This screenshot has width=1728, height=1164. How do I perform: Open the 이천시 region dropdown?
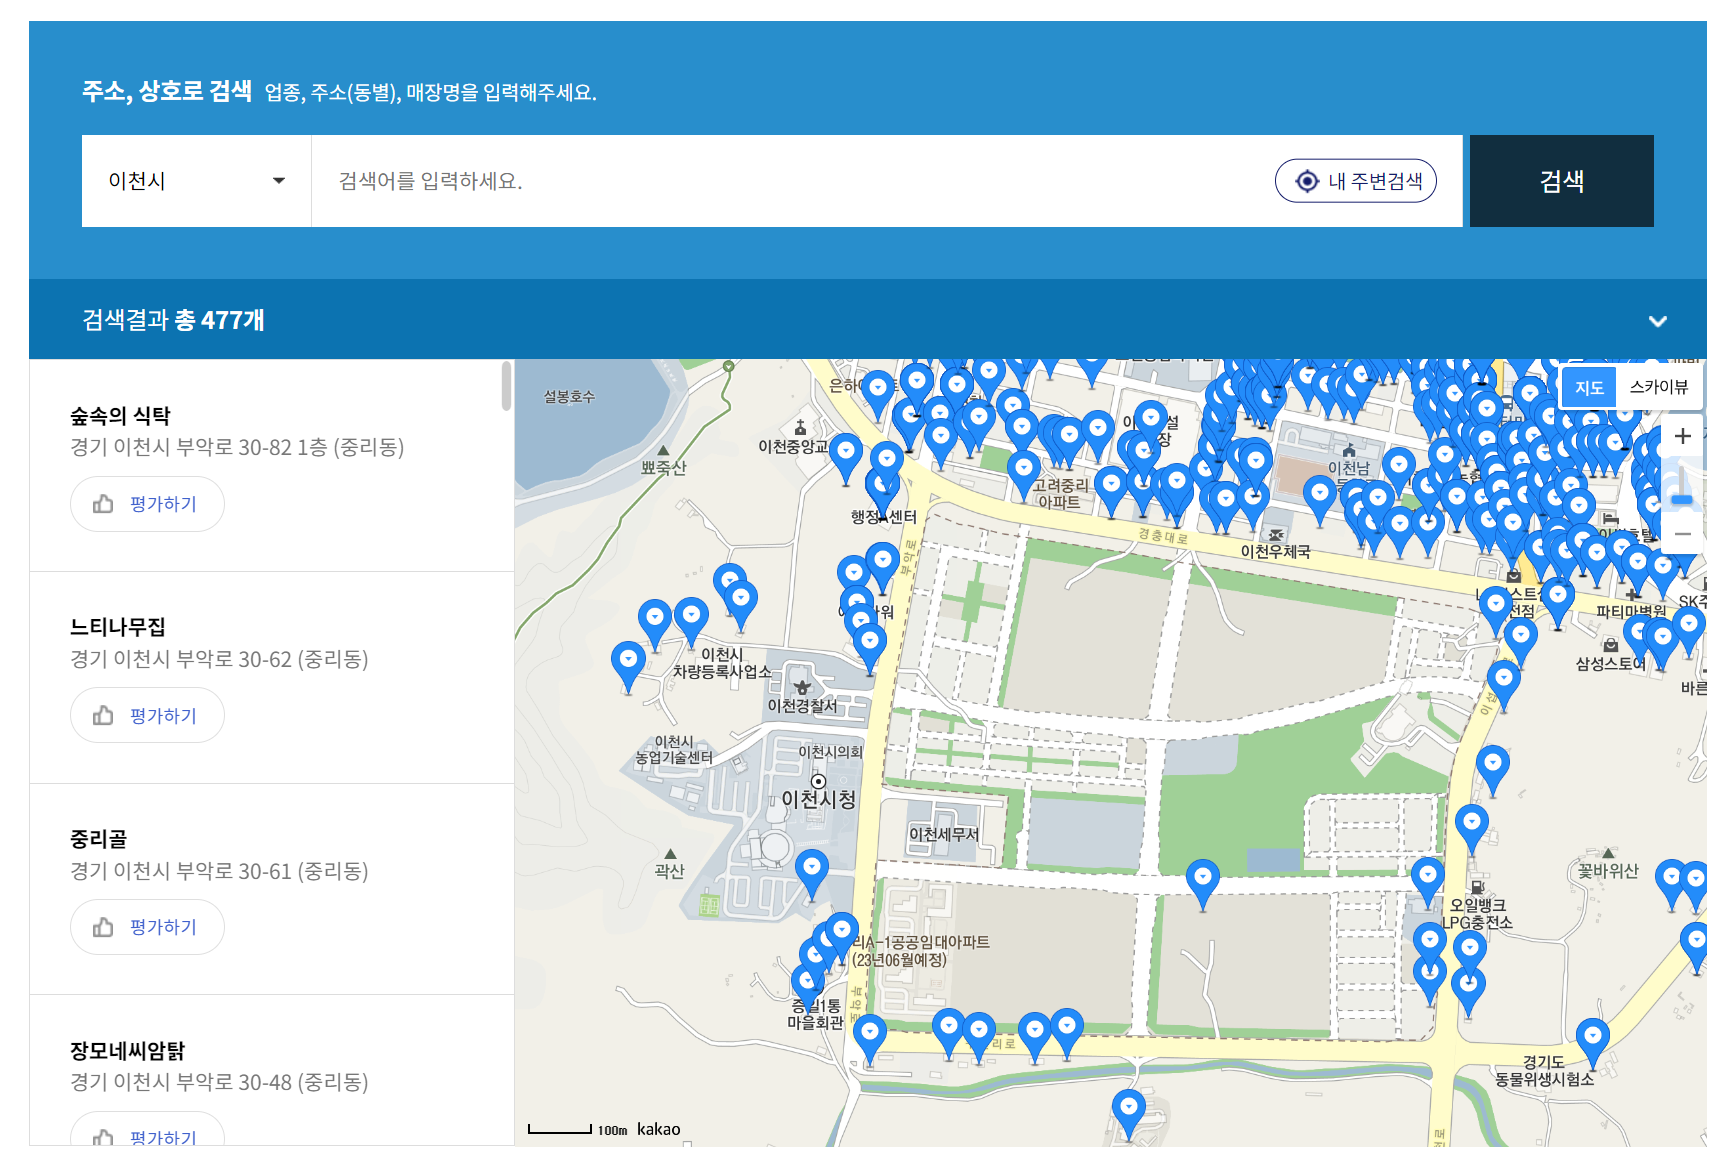196,181
